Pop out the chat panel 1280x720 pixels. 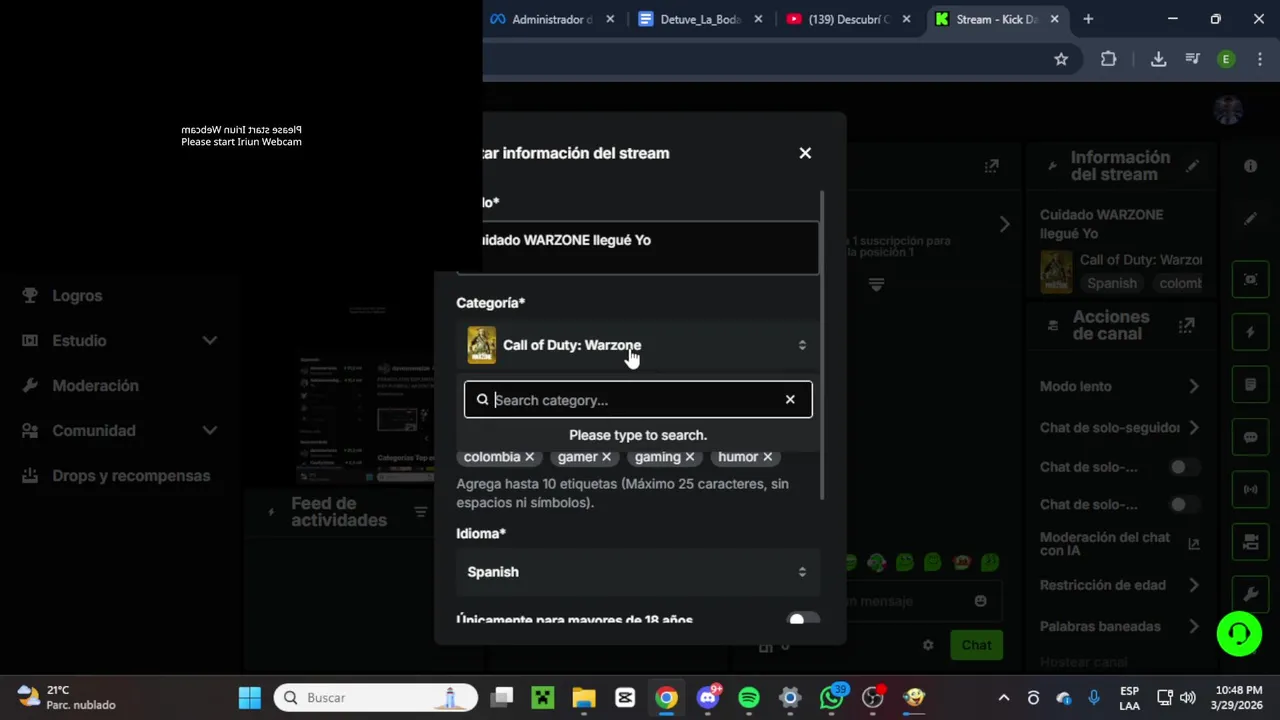991,166
